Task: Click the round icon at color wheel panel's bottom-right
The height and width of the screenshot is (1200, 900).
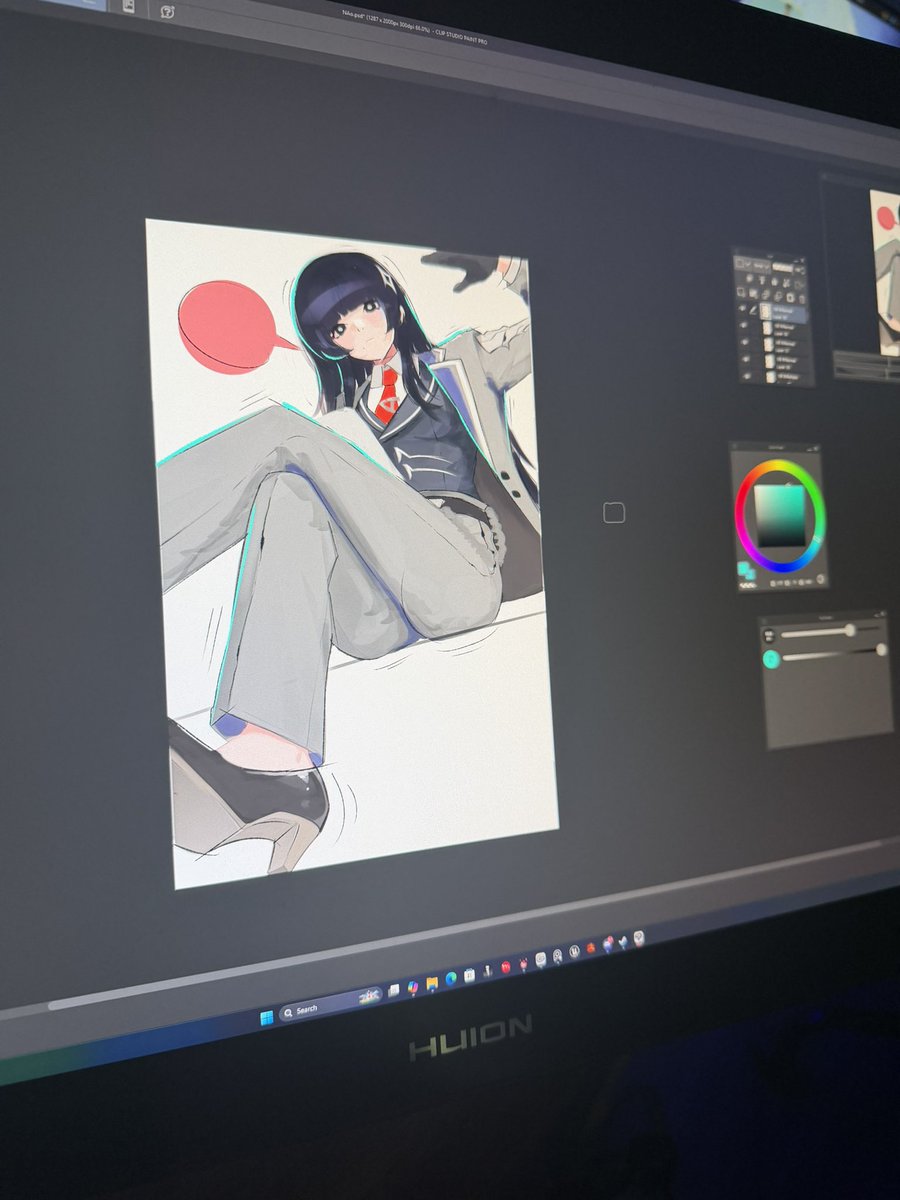Action: point(821,579)
